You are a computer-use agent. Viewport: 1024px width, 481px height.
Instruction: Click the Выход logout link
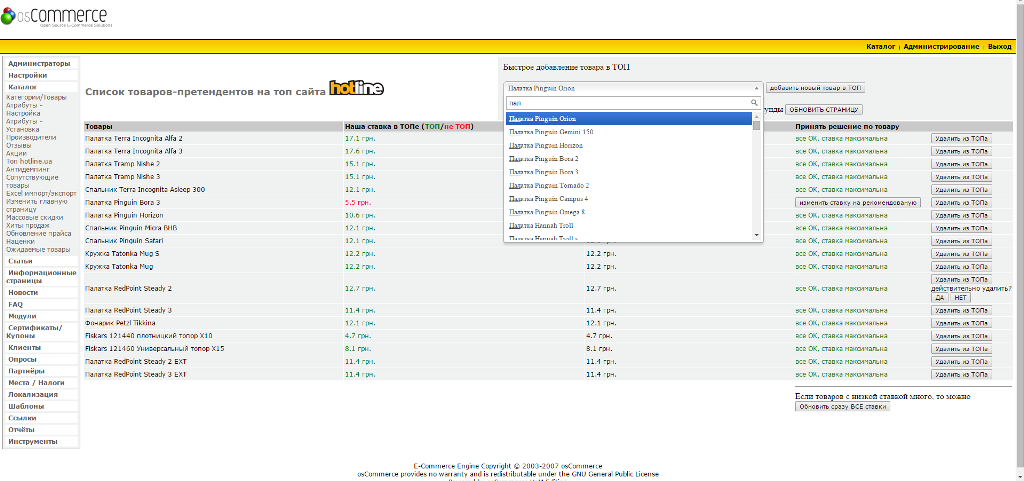click(999, 47)
